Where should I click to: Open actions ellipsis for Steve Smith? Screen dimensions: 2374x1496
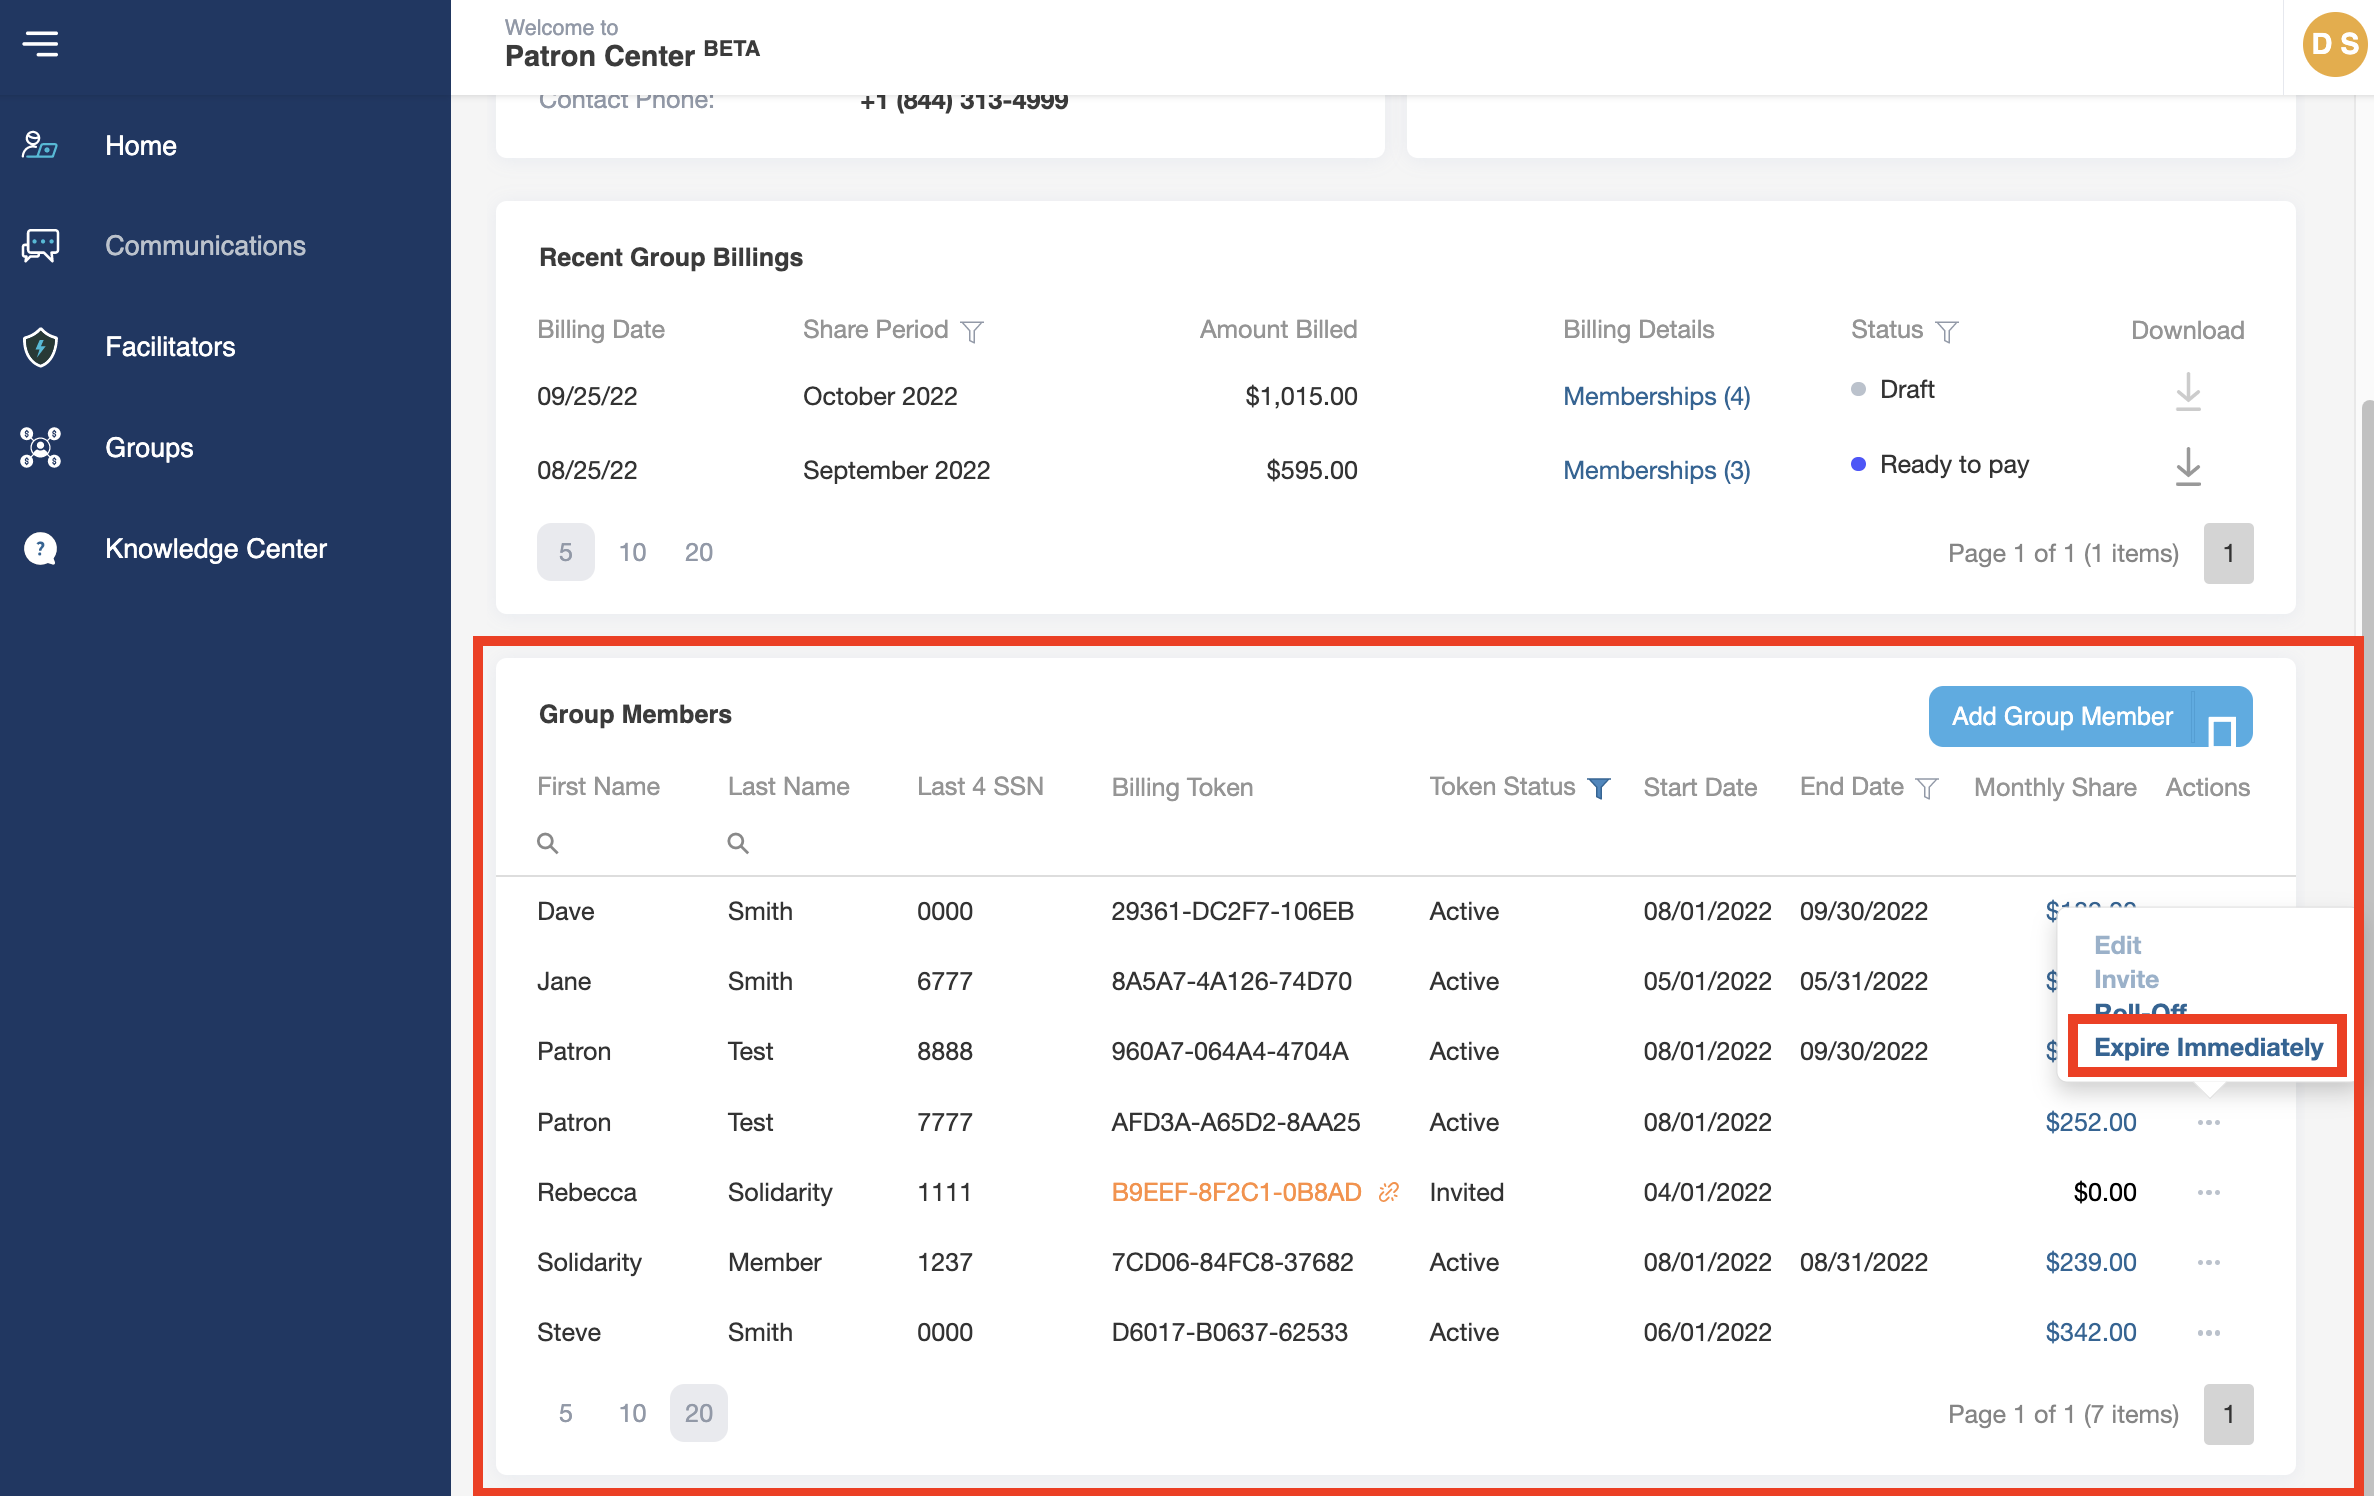(x=2208, y=1332)
